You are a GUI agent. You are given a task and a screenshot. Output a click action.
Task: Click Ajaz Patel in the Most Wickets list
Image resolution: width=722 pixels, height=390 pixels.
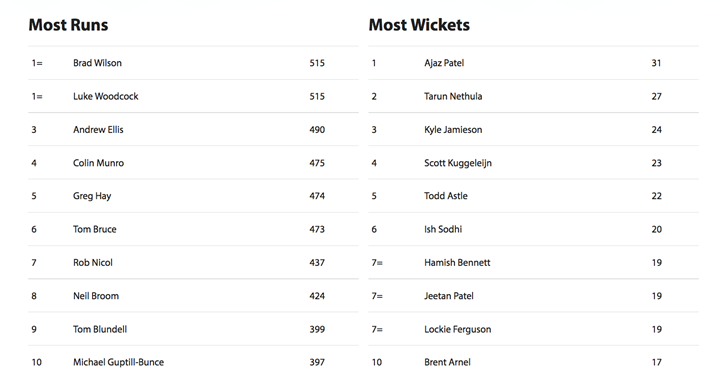point(444,63)
